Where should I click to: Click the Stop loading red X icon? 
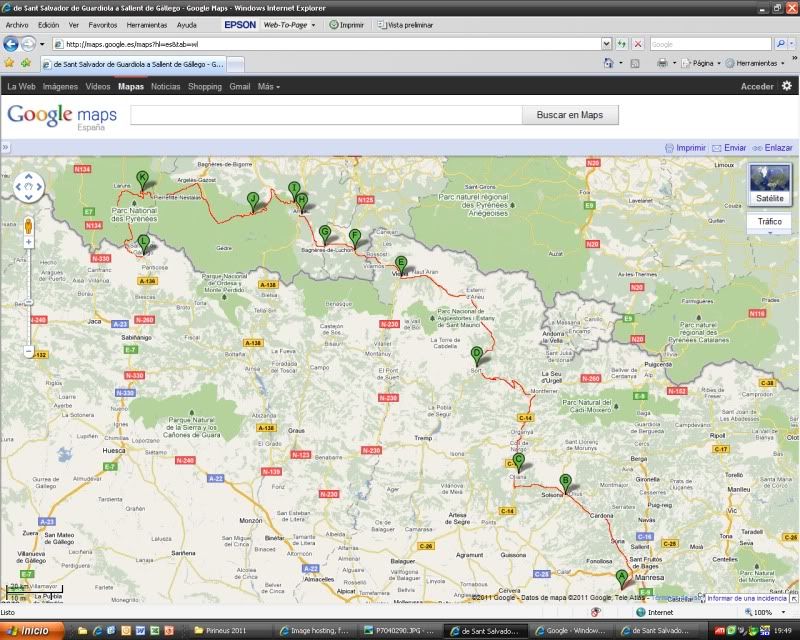point(638,44)
